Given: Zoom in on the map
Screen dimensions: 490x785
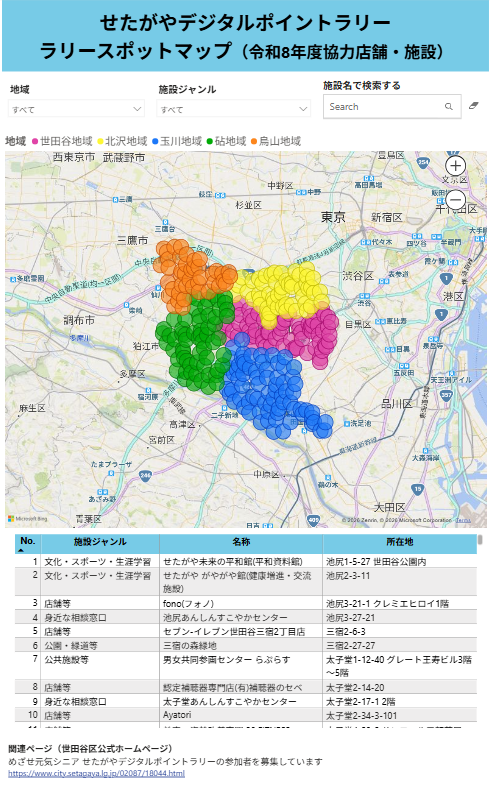Looking at the screenshot, I should tap(455, 166).
